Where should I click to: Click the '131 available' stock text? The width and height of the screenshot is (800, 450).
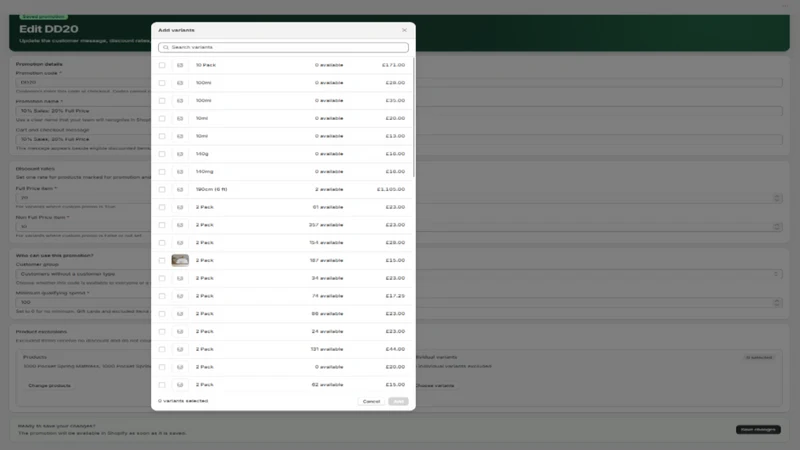coord(327,349)
